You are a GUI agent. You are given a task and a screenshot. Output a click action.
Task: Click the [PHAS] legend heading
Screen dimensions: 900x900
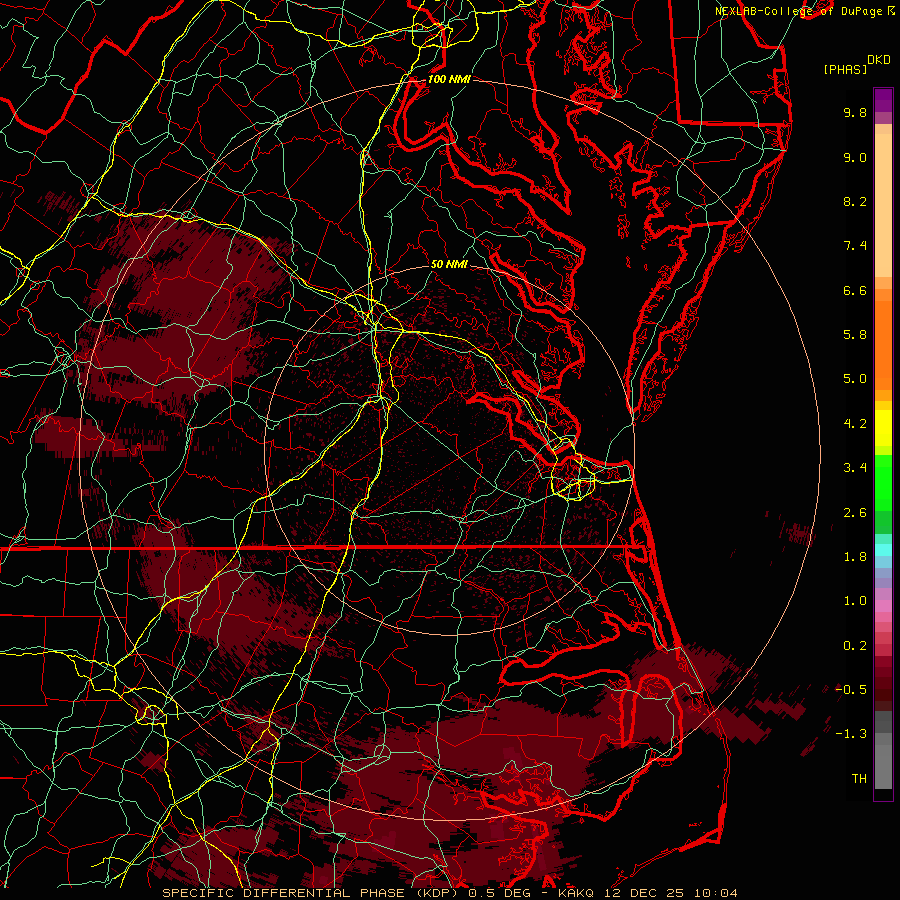click(845, 70)
